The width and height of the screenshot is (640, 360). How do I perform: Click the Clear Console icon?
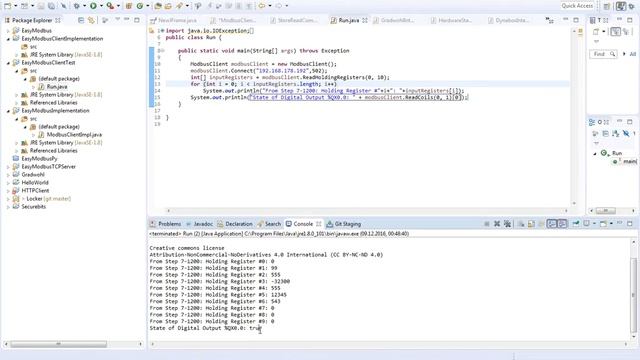click(x=521, y=224)
